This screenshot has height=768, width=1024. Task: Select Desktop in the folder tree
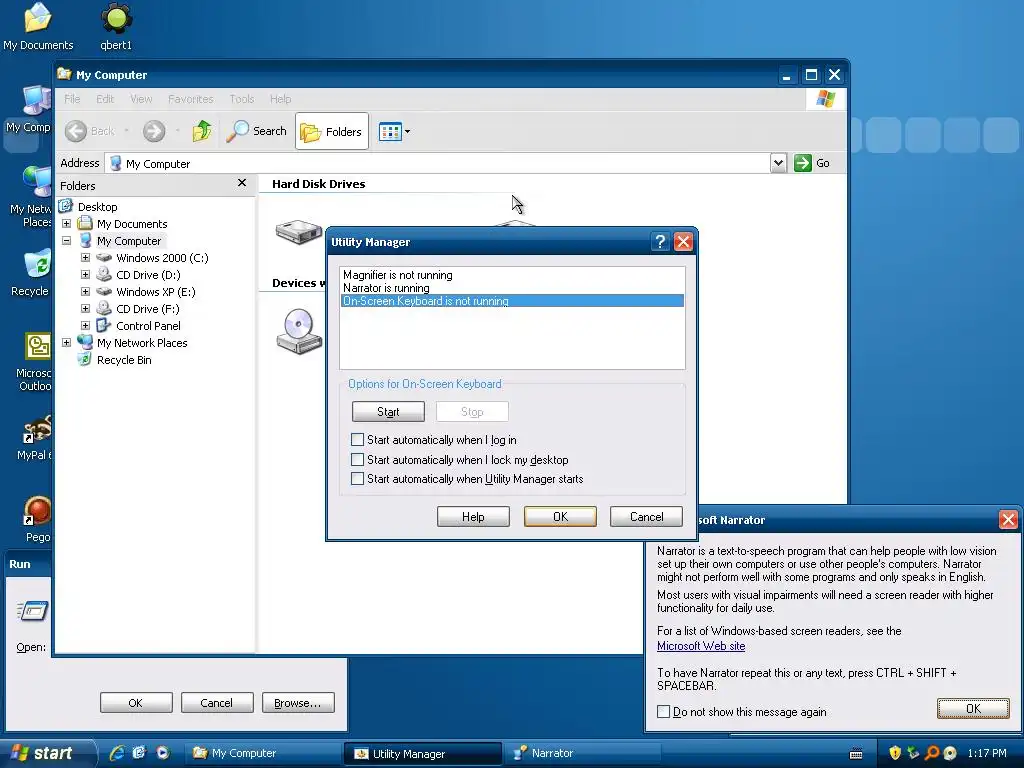tap(97, 207)
